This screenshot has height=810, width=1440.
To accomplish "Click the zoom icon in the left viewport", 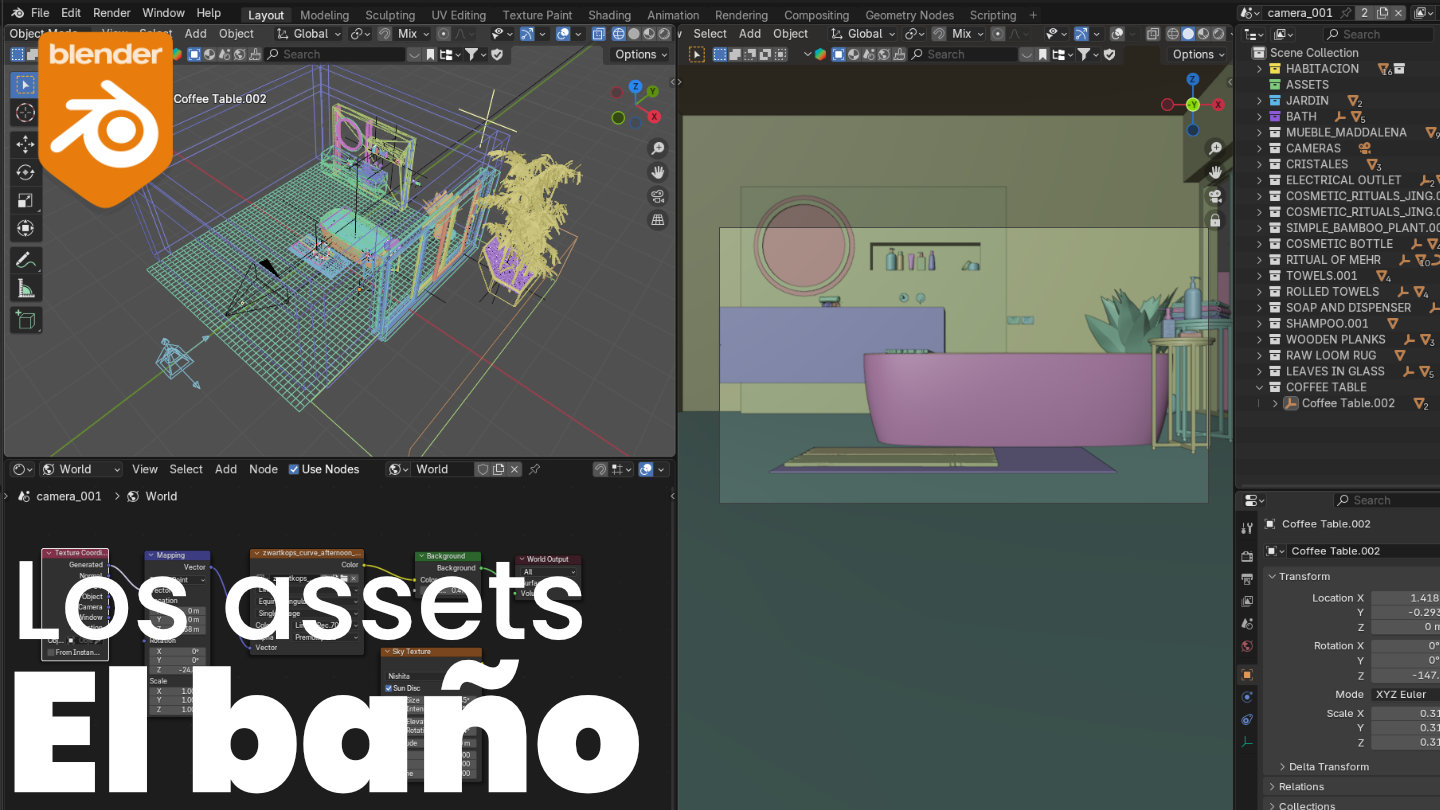I will (x=658, y=149).
